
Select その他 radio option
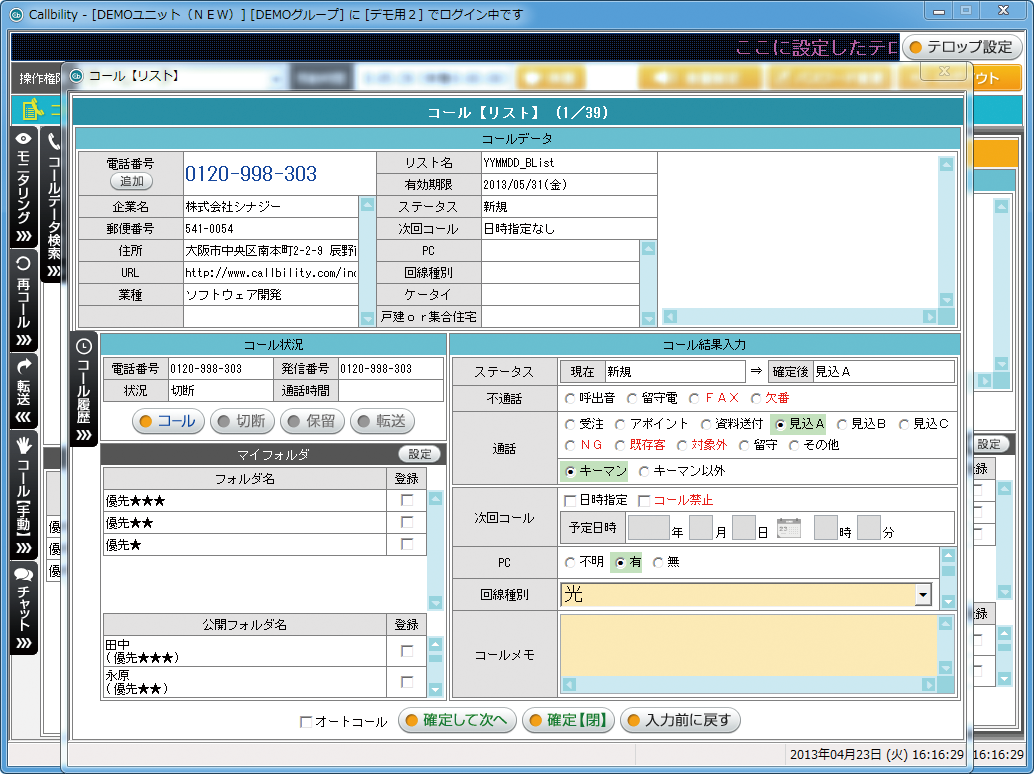tap(794, 446)
